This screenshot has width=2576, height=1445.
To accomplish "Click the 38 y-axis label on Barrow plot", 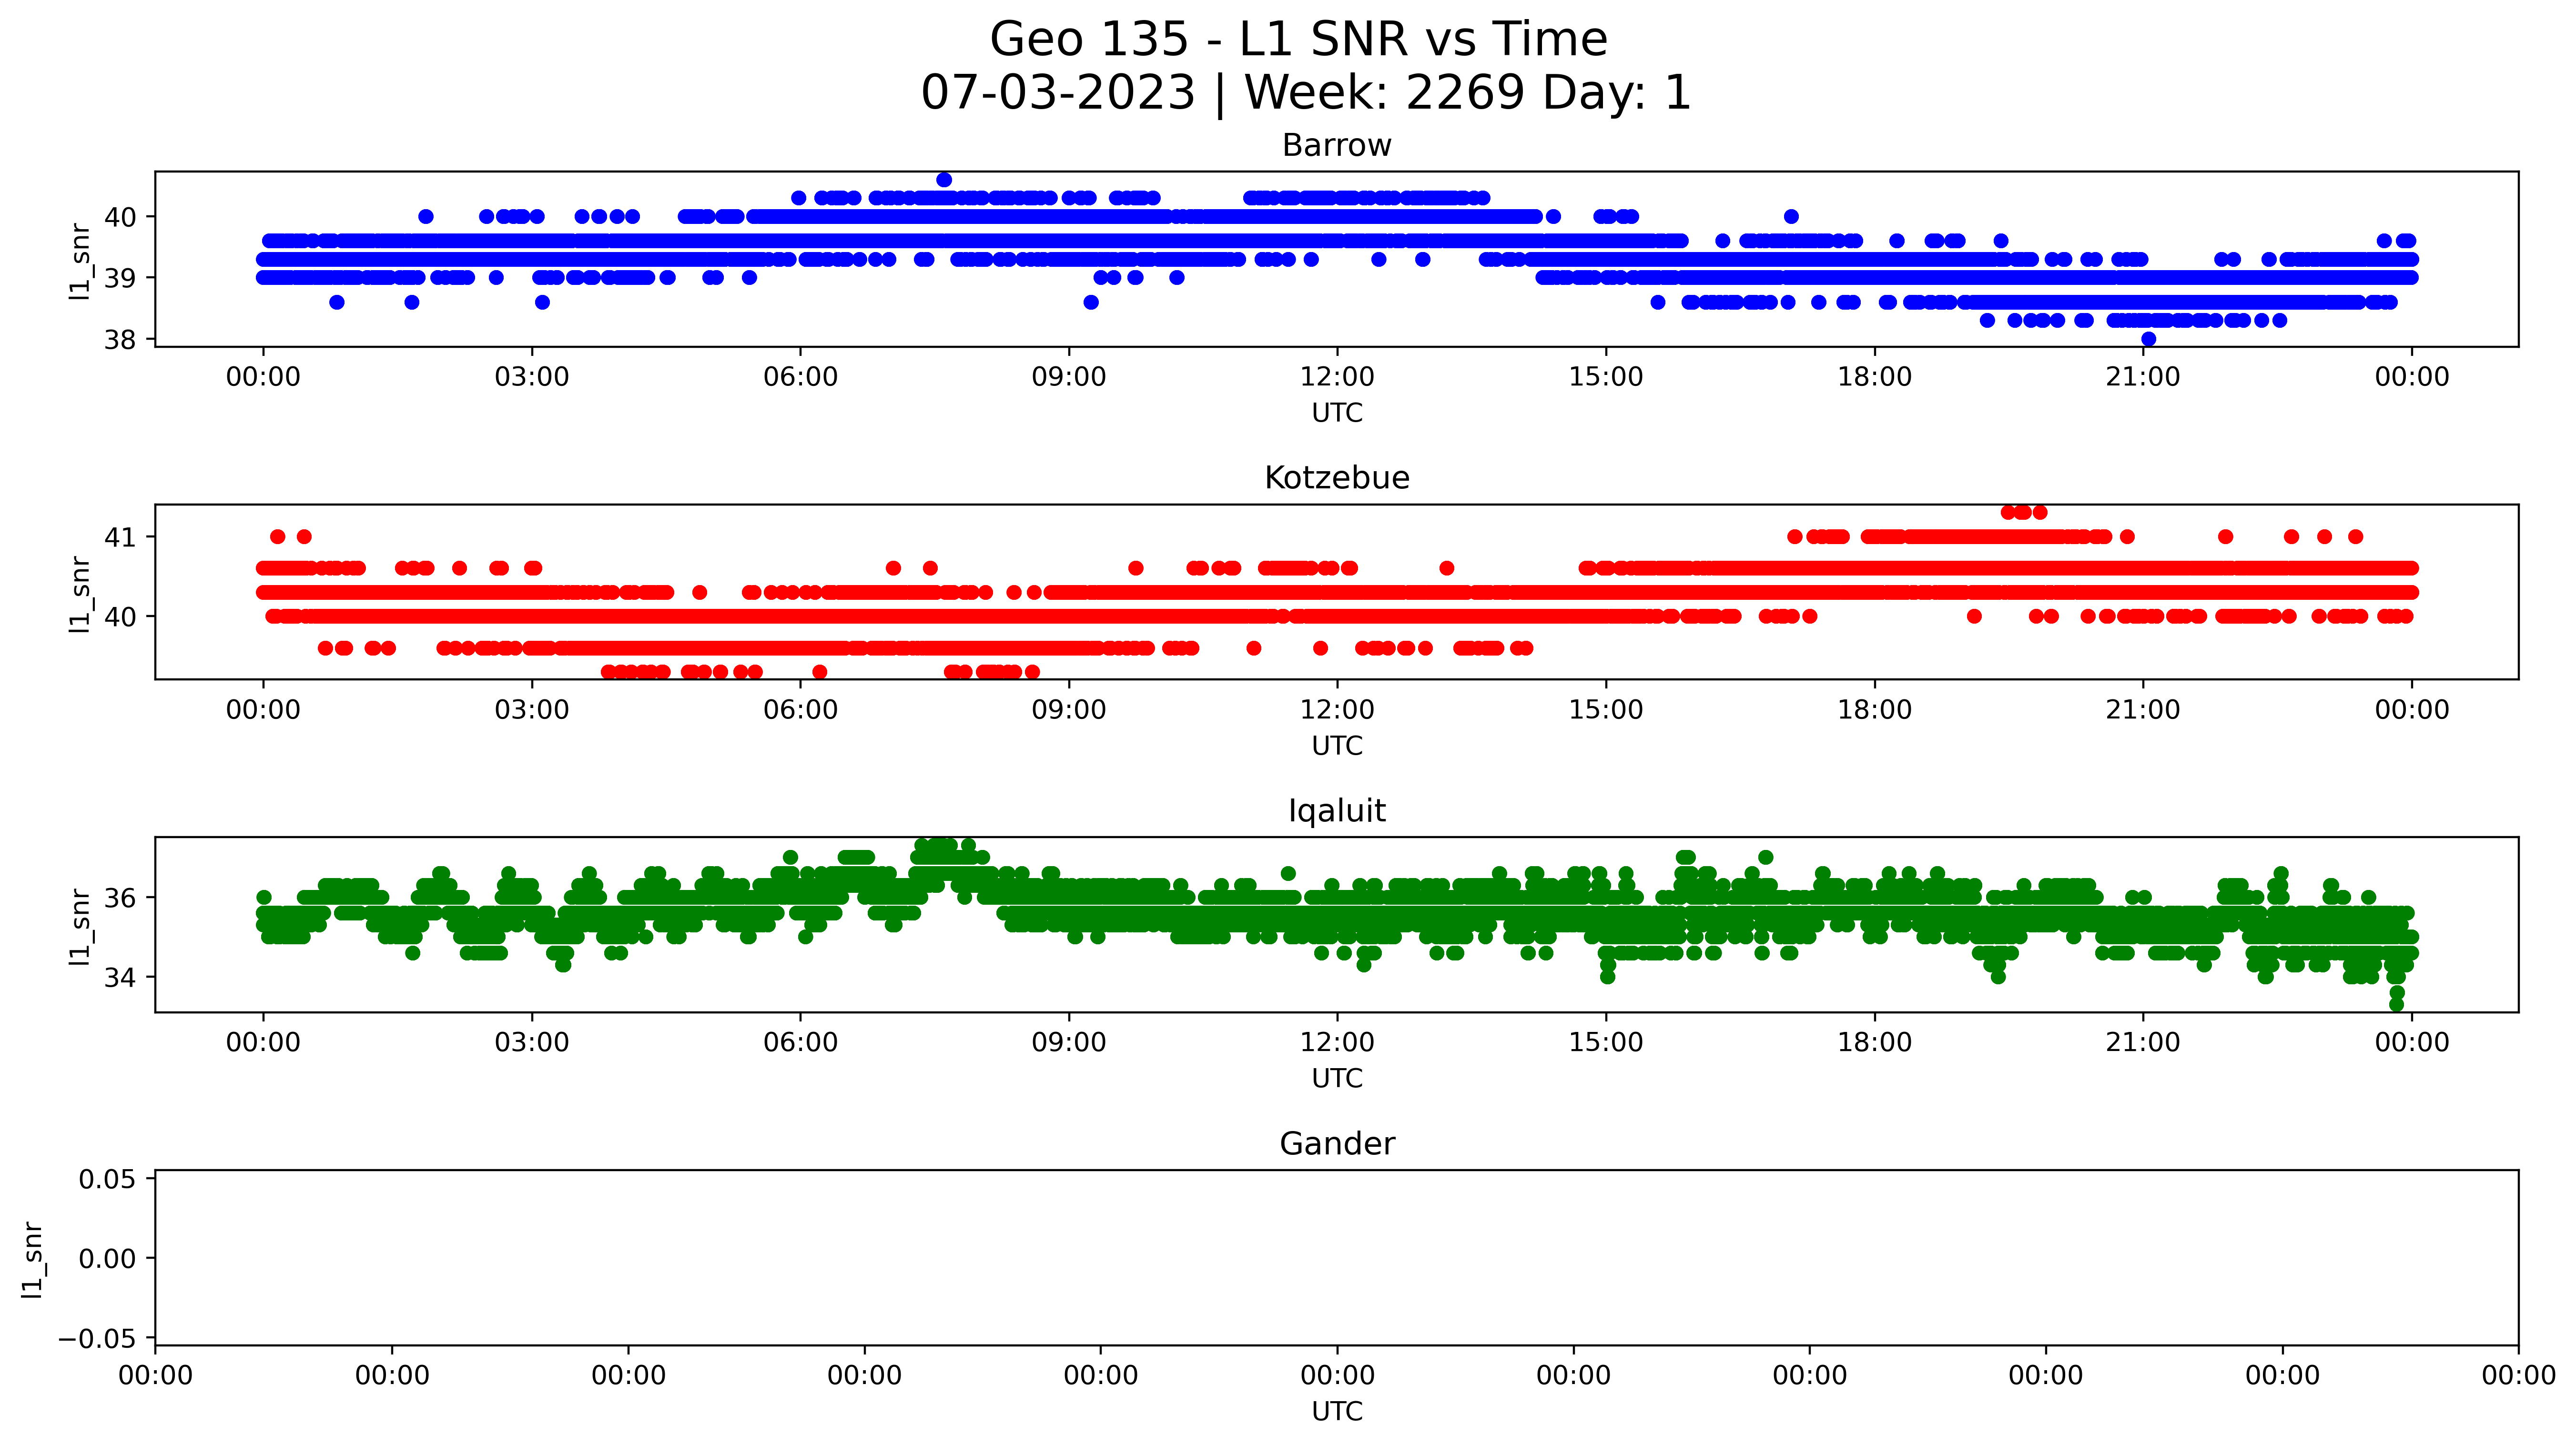I will click(120, 340).
